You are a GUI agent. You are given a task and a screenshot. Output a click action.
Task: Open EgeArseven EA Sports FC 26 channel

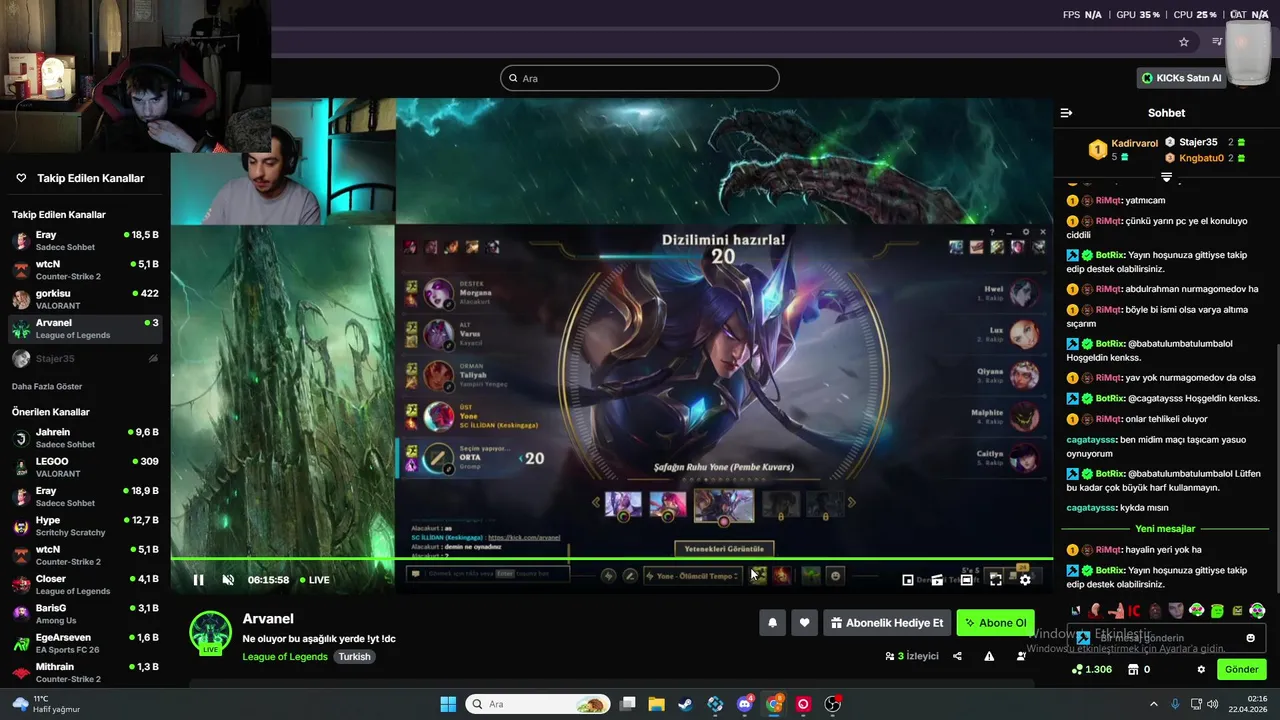pyautogui.click(x=85, y=643)
